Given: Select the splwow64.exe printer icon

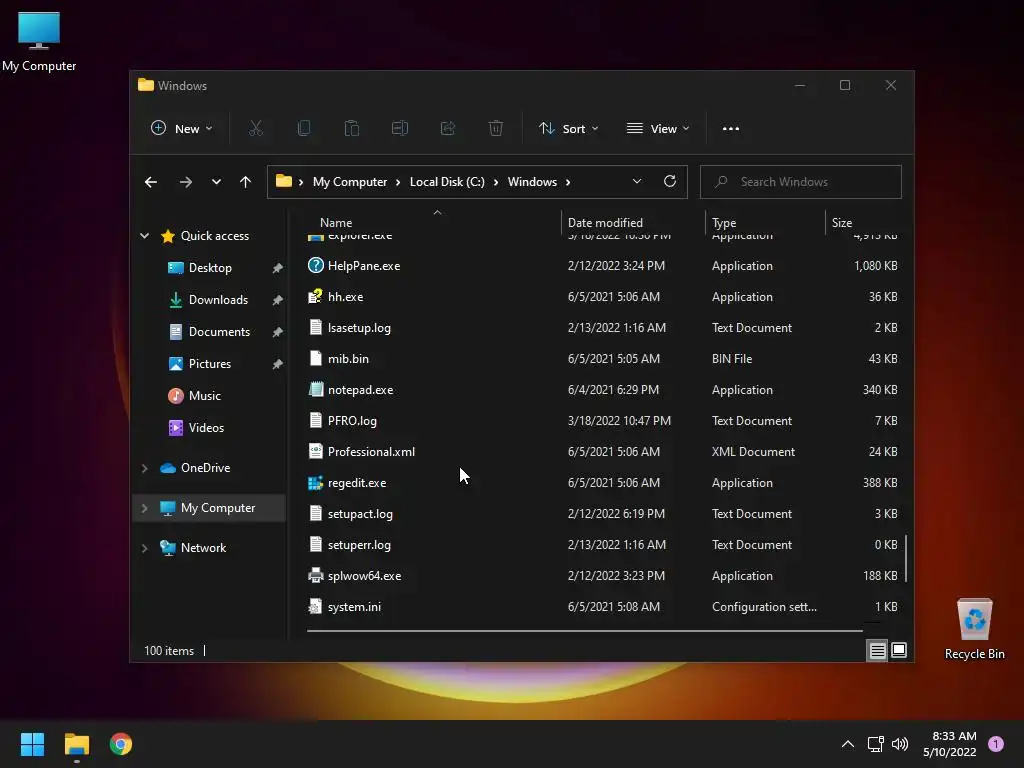Looking at the screenshot, I should (x=315, y=575).
